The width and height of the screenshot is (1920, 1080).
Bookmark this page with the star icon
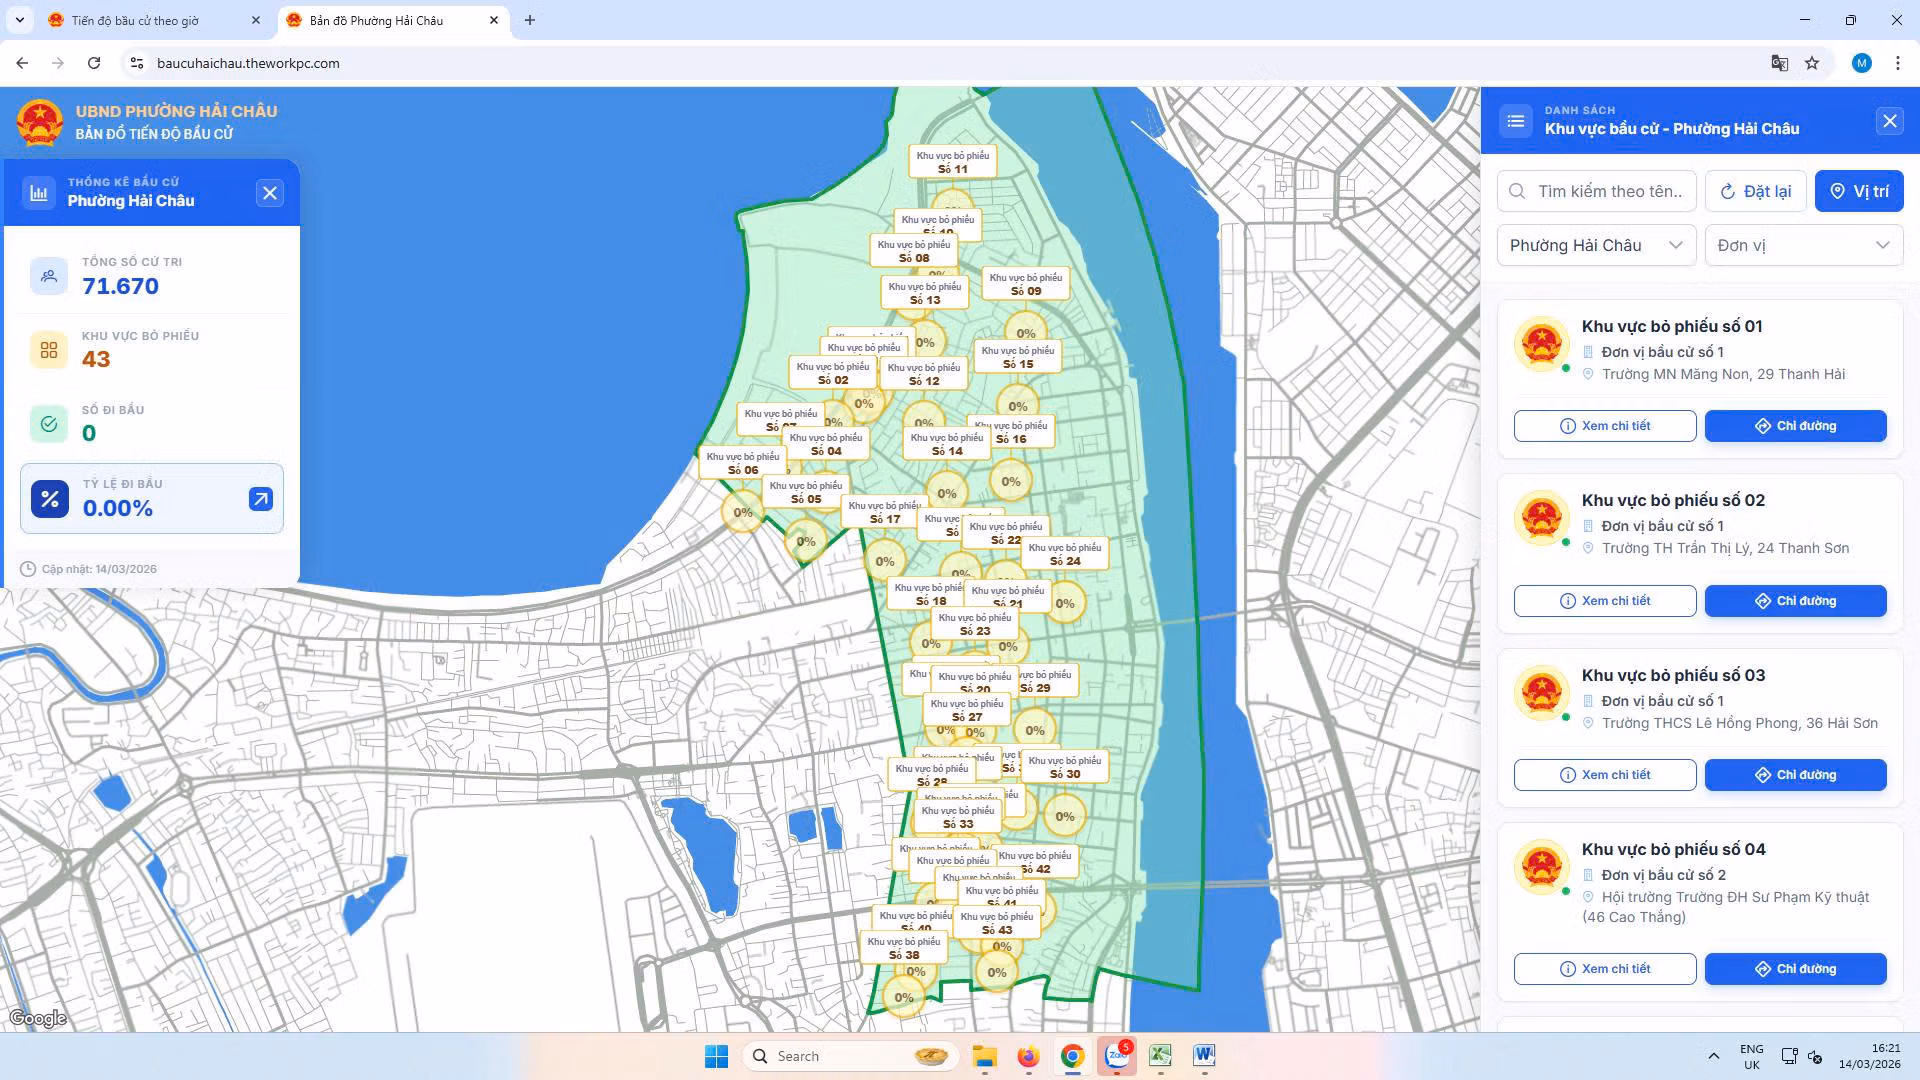tap(1812, 63)
